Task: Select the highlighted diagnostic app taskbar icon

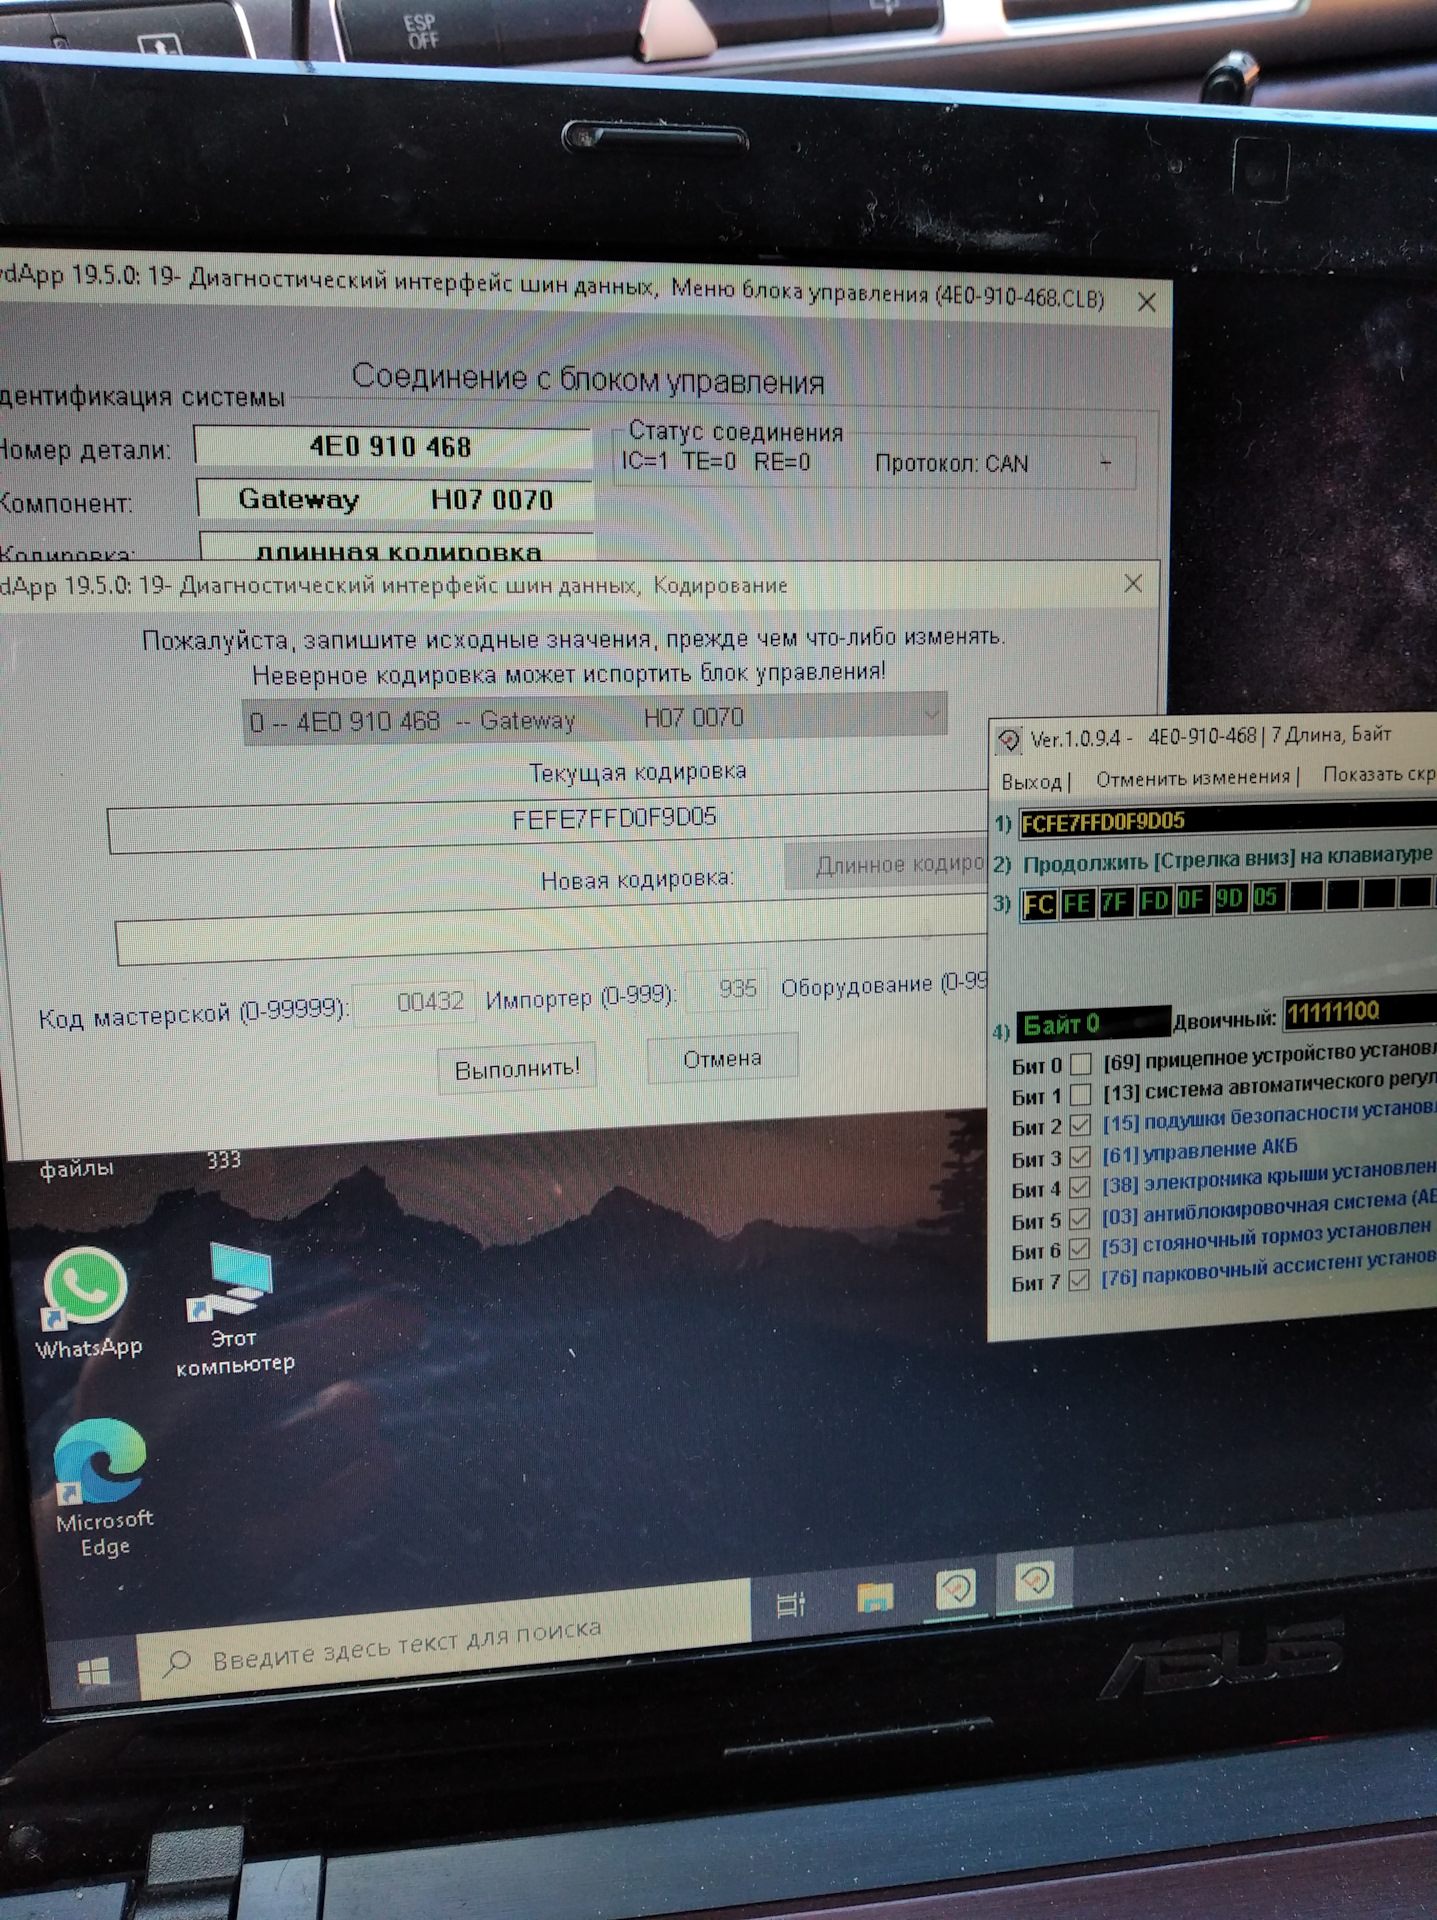Action: (1034, 1582)
